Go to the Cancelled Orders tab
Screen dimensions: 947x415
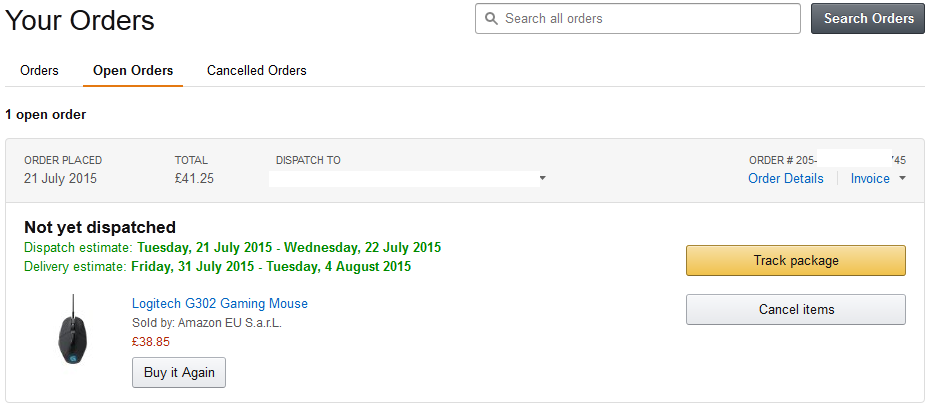click(x=257, y=71)
